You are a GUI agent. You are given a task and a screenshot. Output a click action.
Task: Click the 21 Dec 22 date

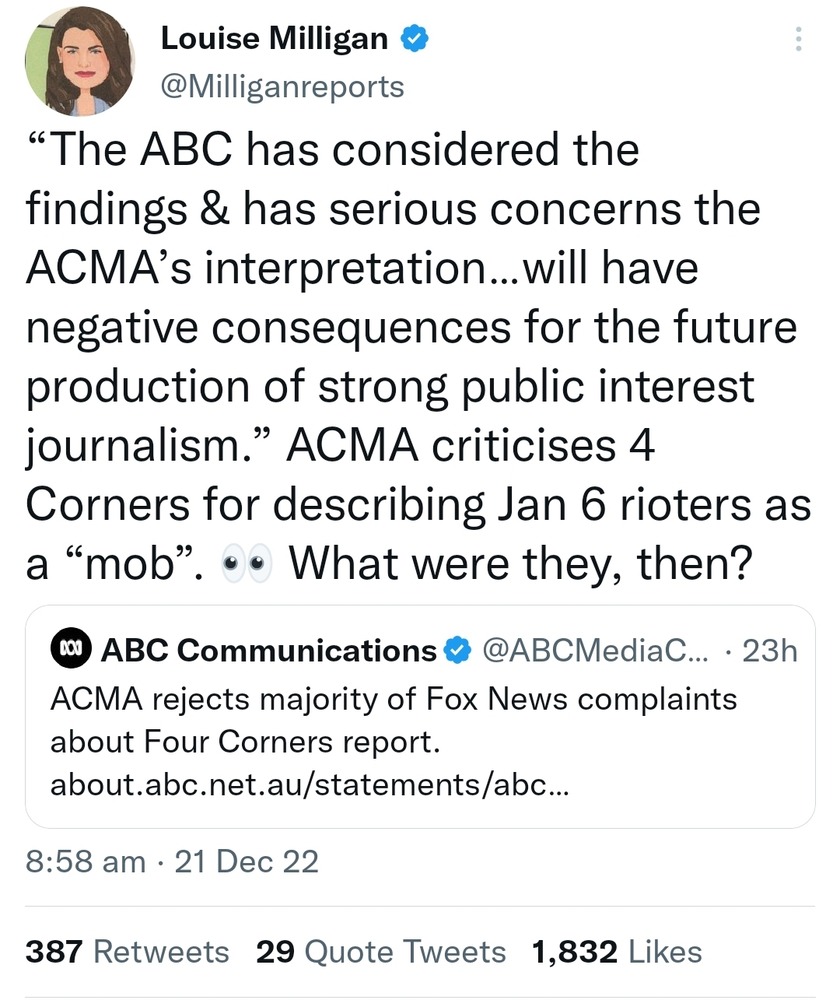tap(246, 861)
